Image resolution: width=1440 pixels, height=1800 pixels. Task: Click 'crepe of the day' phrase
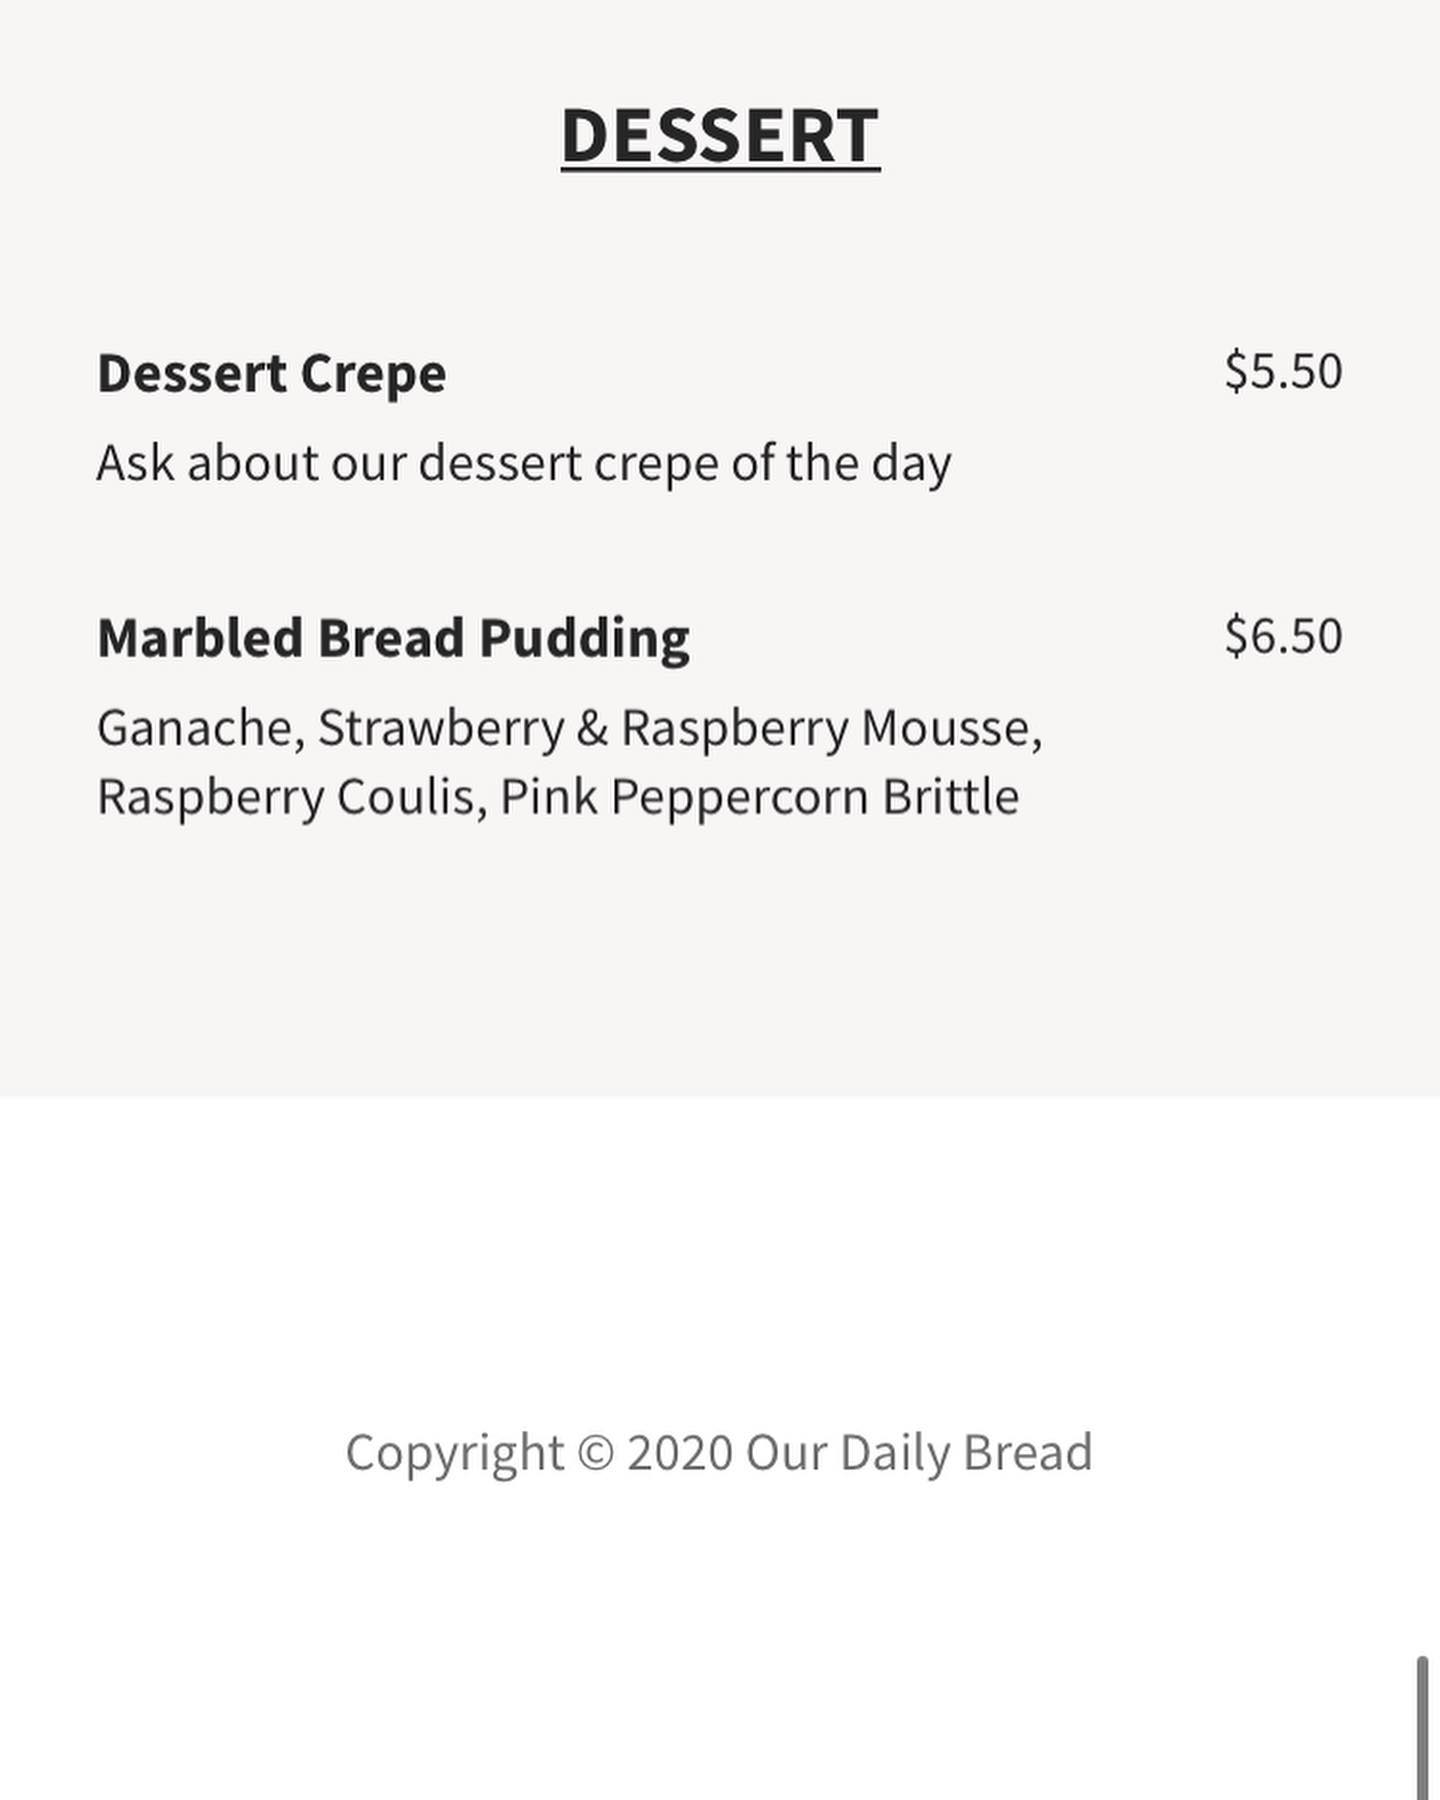[773, 464]
